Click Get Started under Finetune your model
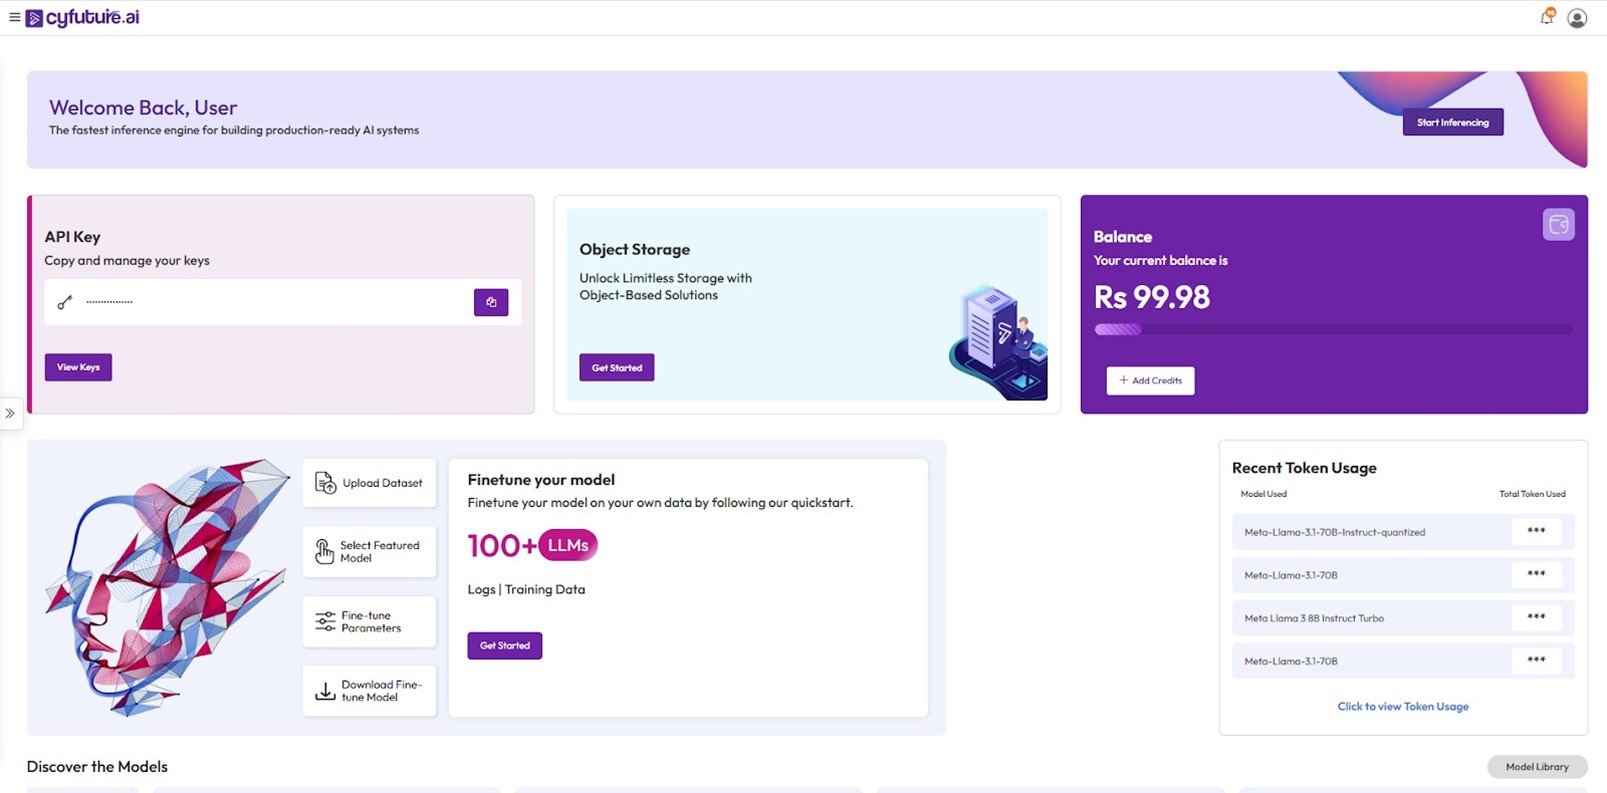 pyautogui.click(x=504, y=646)
